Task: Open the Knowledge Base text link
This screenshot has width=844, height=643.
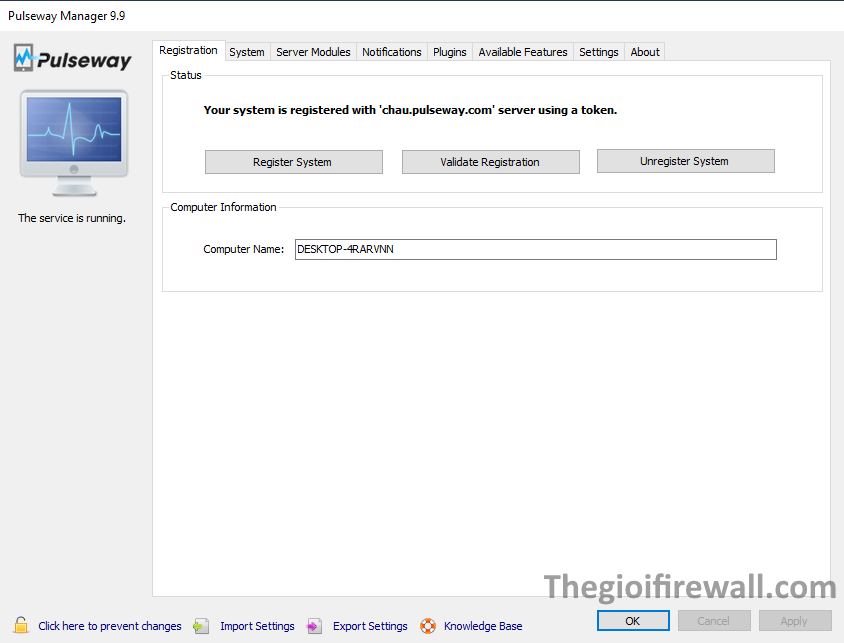Action: tap(483, 626)
